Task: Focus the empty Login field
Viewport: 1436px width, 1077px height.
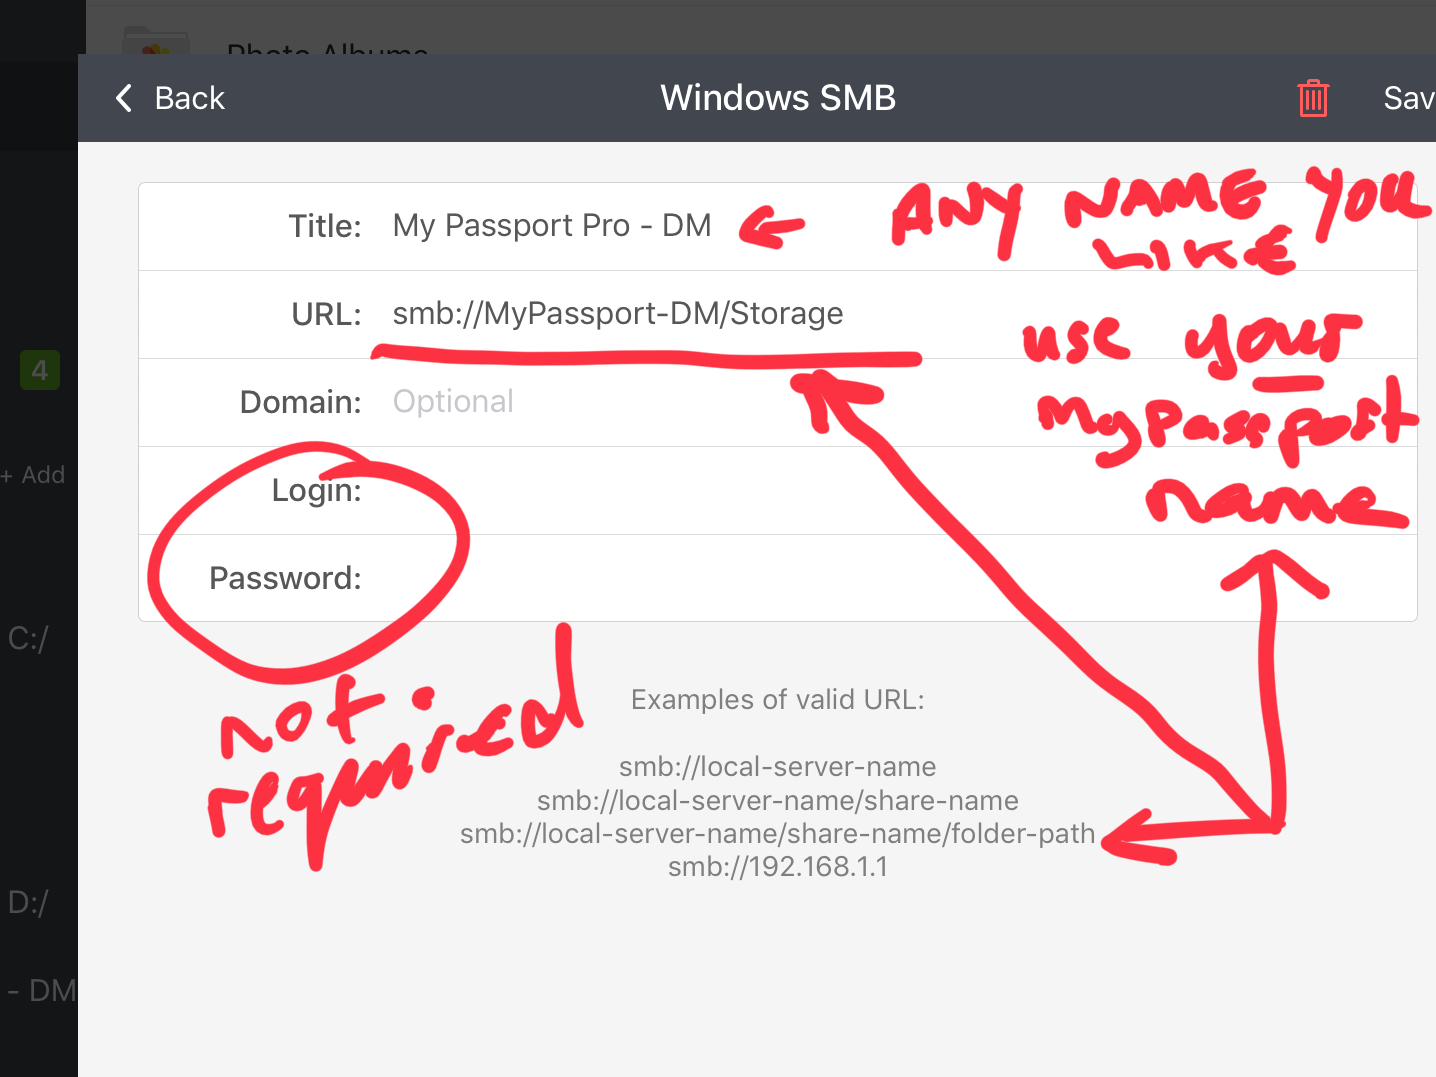Action: click(890, 490)
